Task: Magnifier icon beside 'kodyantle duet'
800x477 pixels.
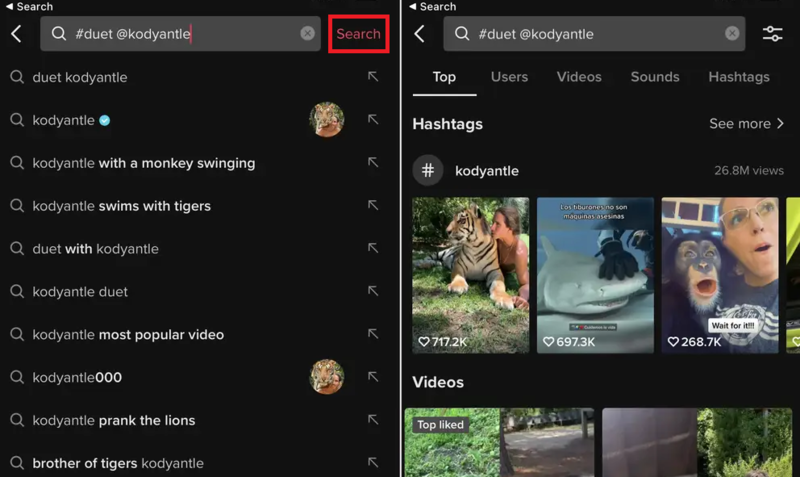Action: 17,291
